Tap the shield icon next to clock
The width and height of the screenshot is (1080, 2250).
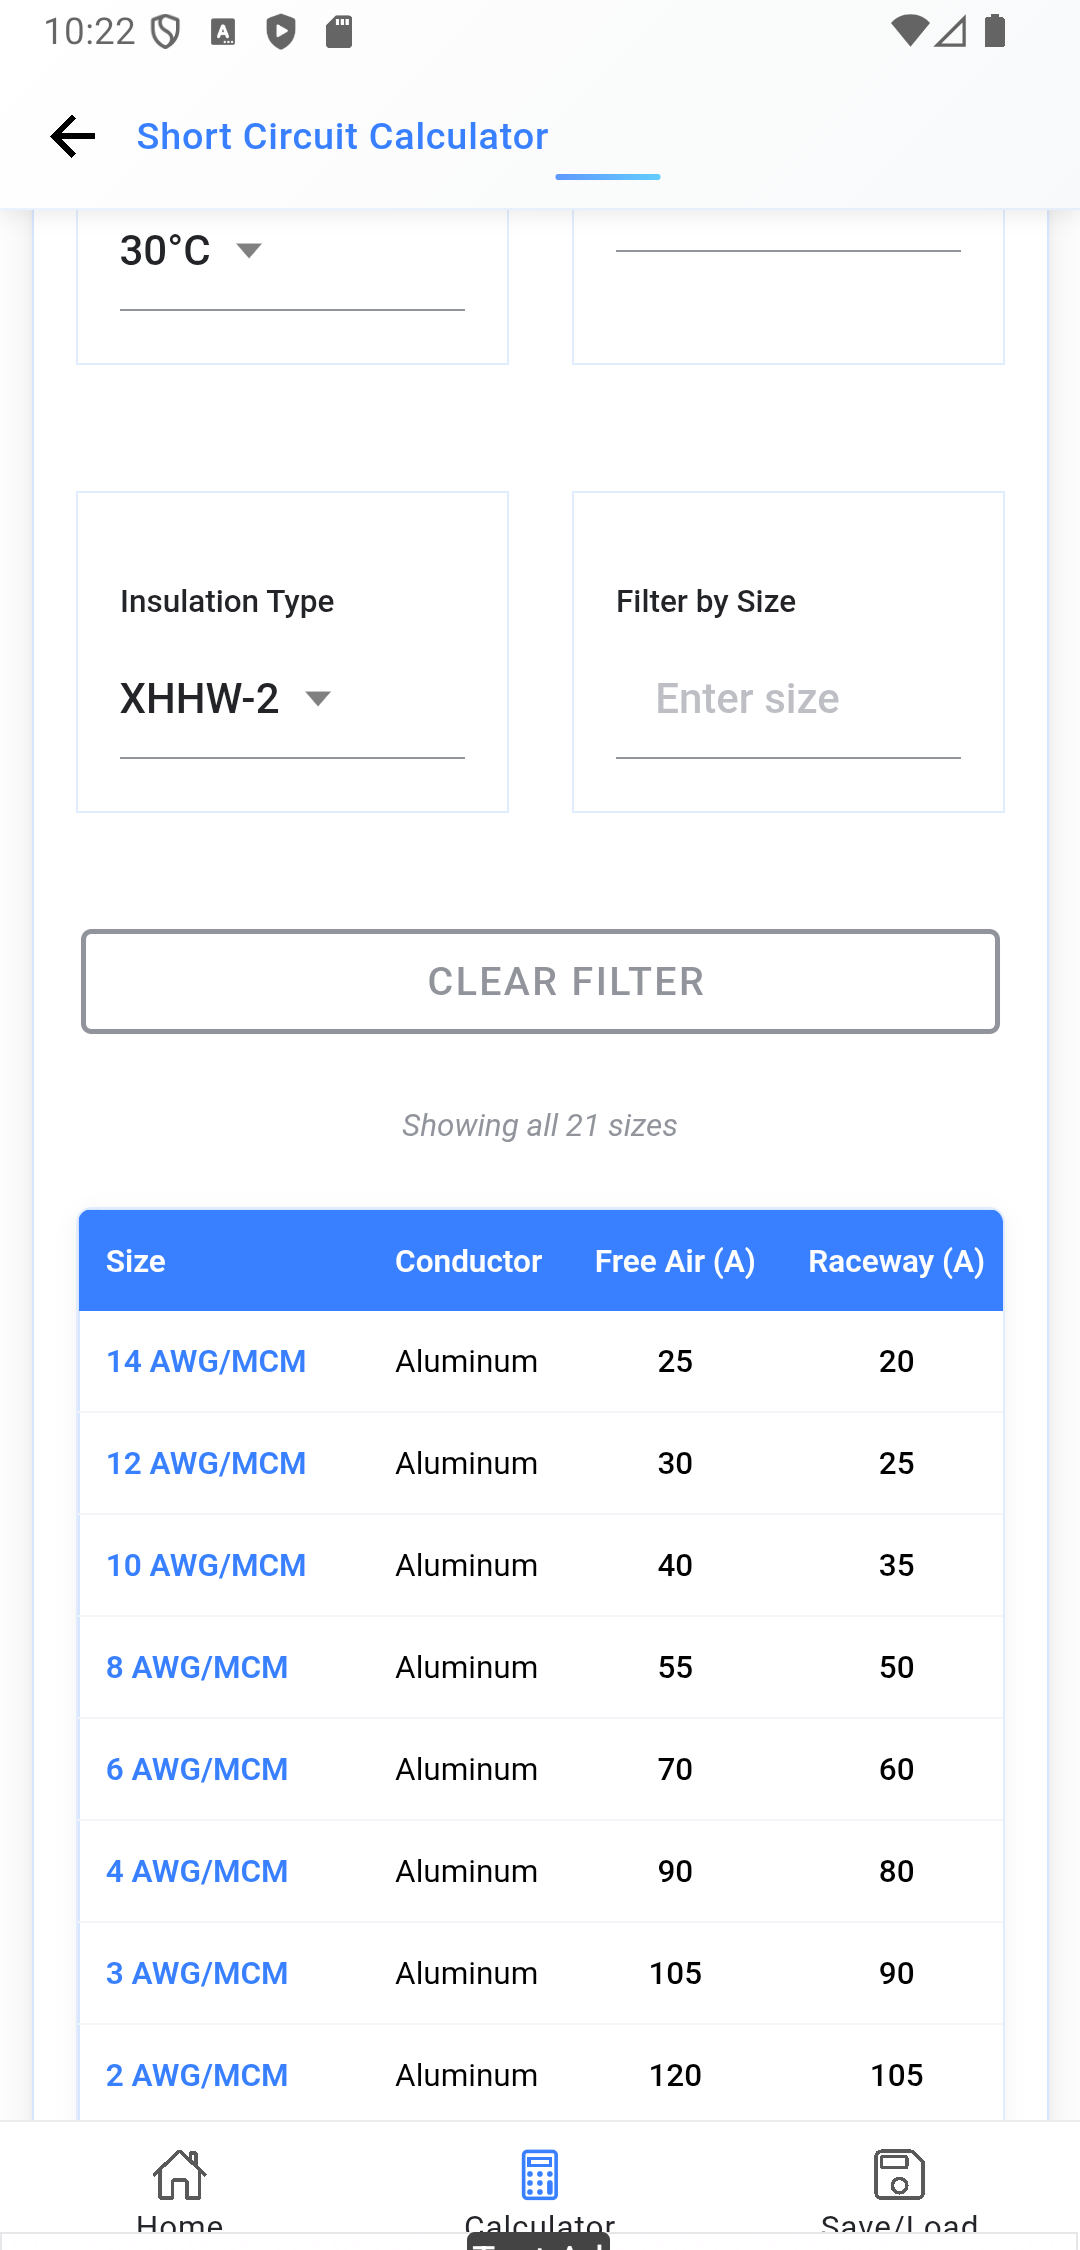[x=165, y=32]
